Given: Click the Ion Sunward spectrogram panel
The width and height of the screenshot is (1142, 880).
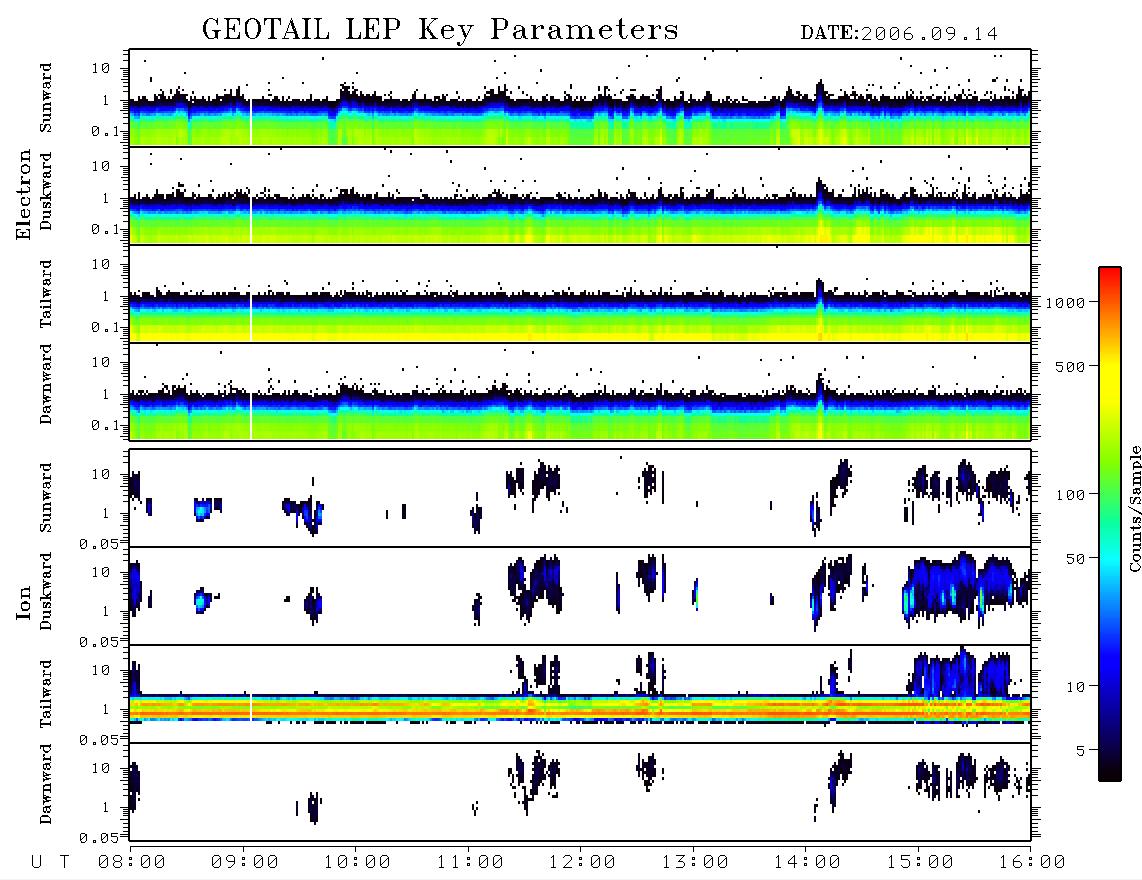Looking at the screenshot, I should click(x=580, y=498).
